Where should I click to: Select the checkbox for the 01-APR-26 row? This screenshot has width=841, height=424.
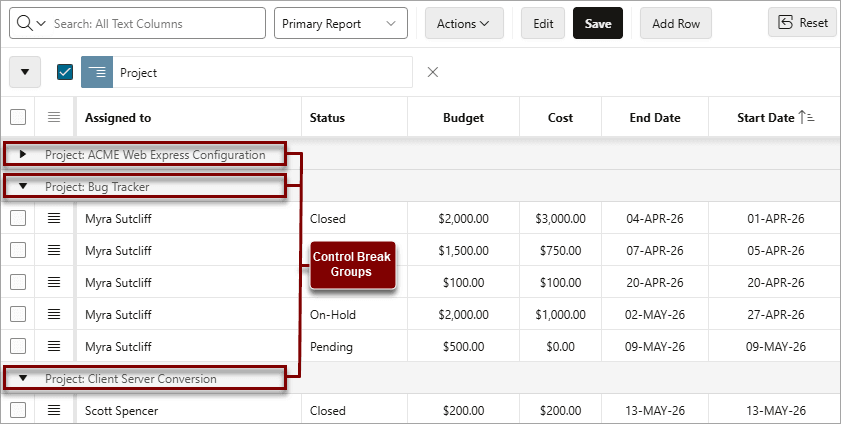pos(18,218)
